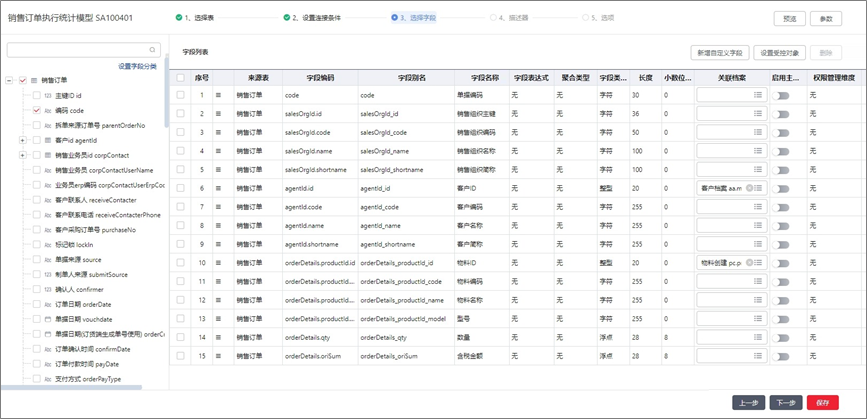Select the row 4 checkbox in the field list

coord(180,151)
